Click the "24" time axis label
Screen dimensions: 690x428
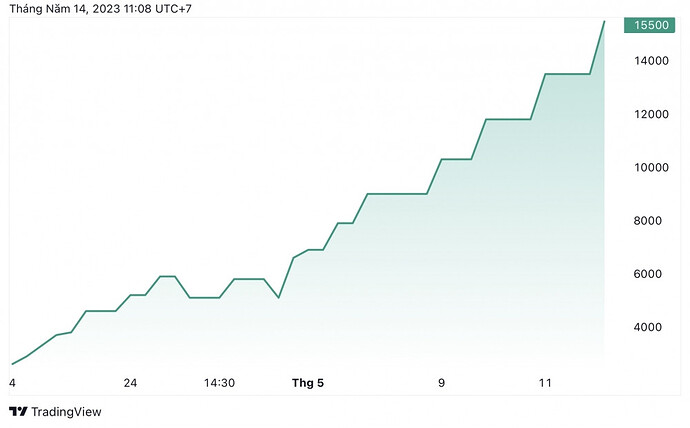(x=130, y=383)
